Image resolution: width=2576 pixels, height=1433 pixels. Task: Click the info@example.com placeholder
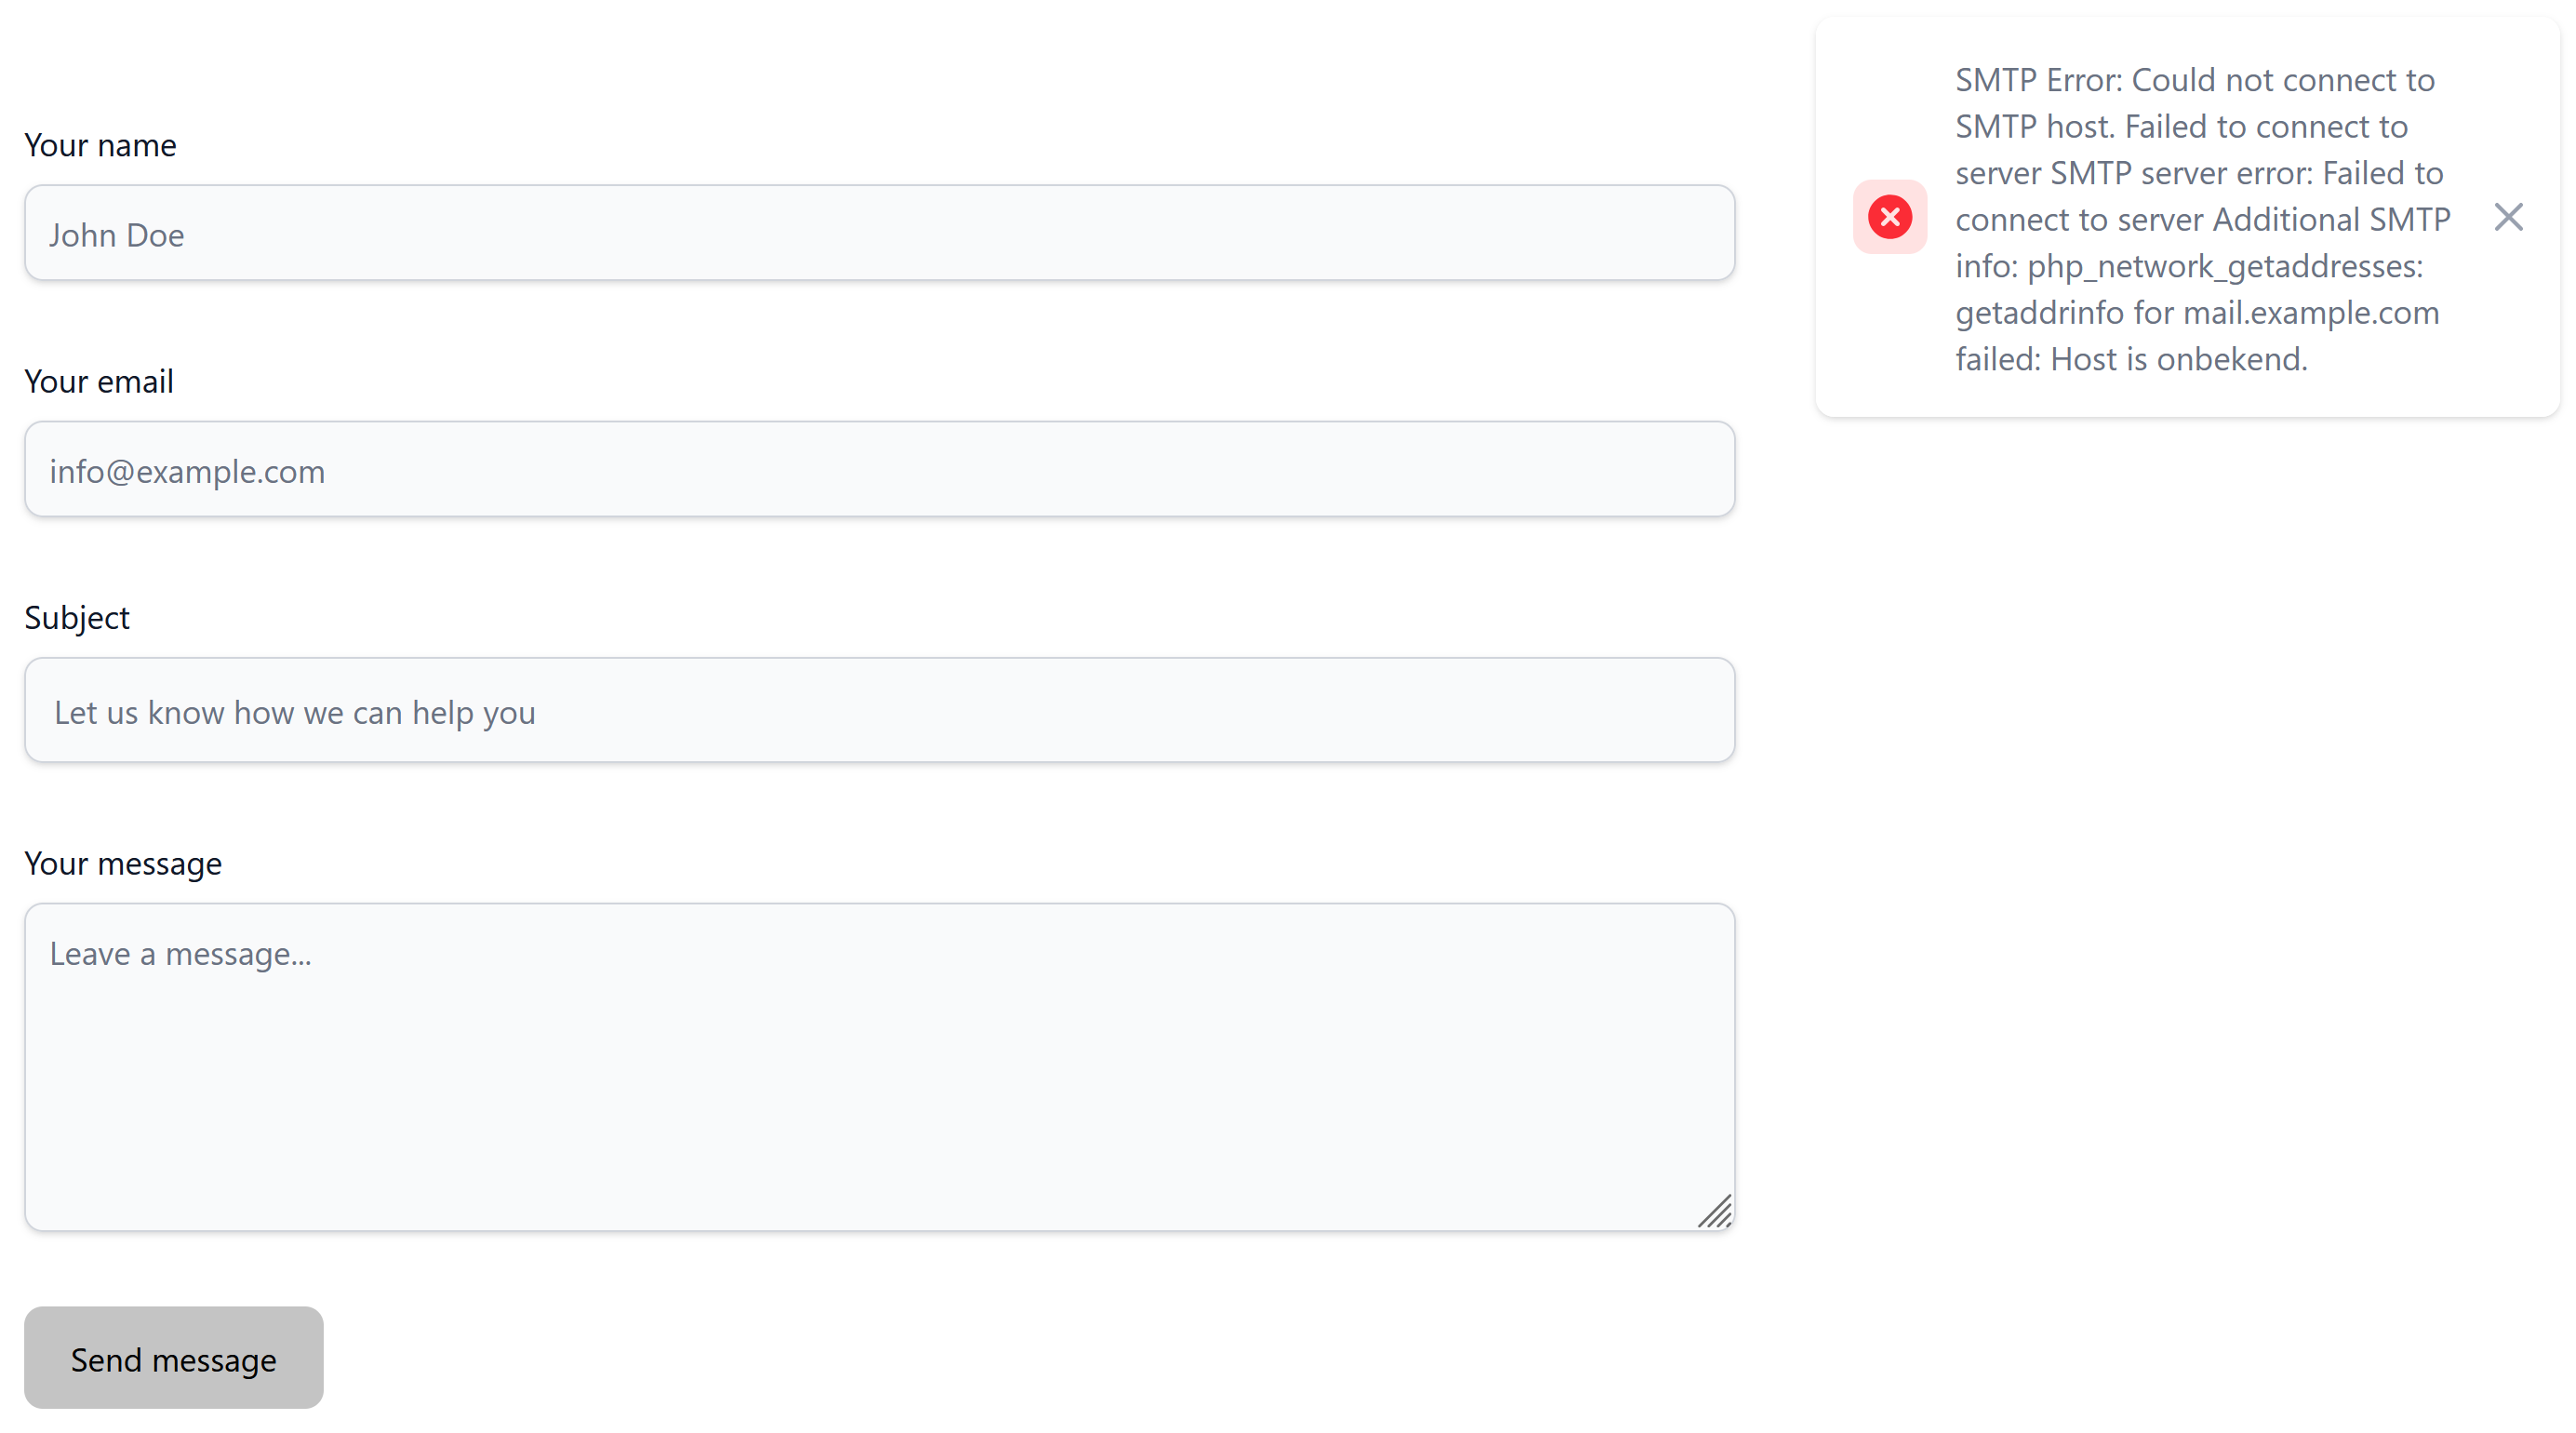click(187, 471)
